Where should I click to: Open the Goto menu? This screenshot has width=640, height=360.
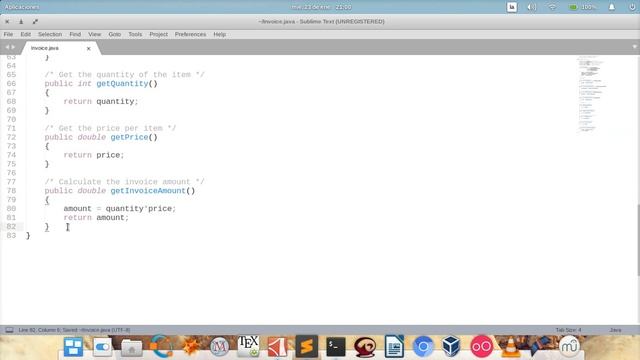[x=115, y=34]
